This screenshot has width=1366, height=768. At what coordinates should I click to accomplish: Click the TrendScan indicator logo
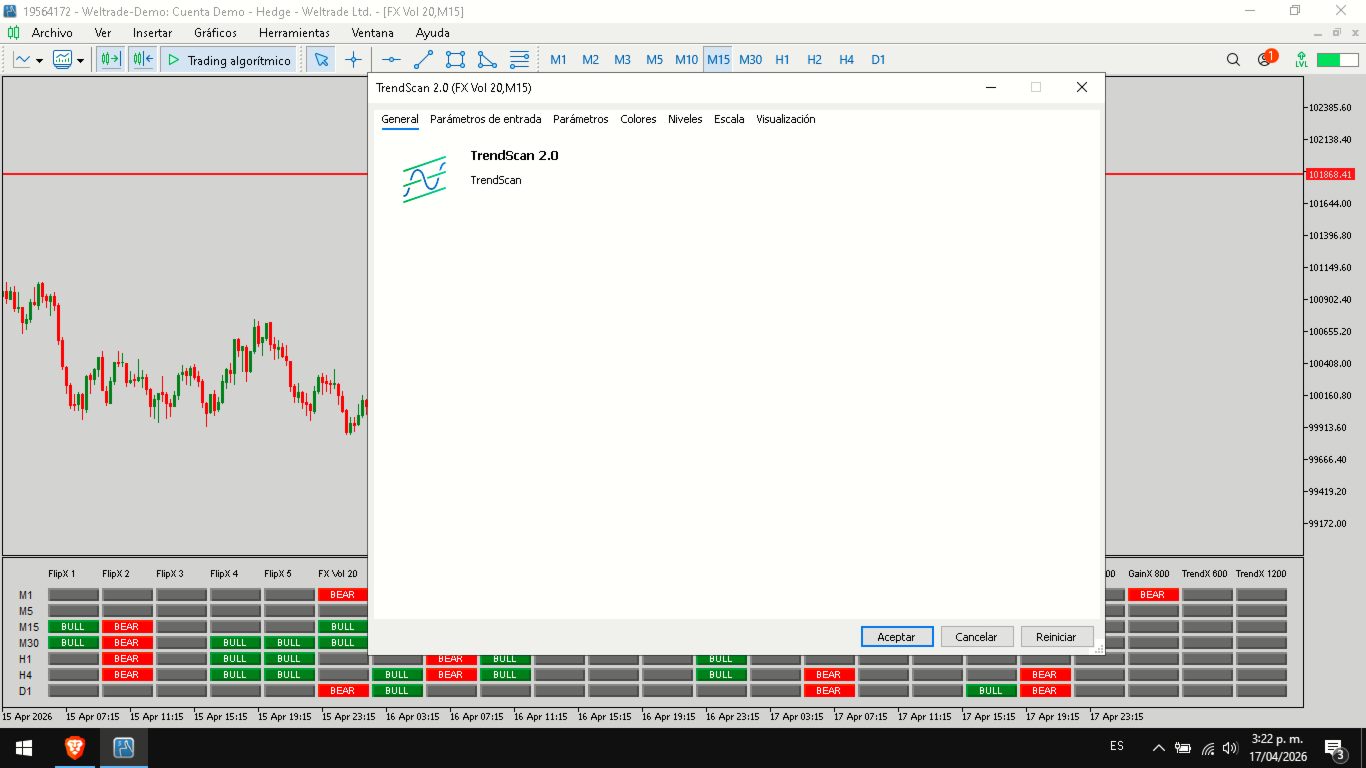coord(424,180)
